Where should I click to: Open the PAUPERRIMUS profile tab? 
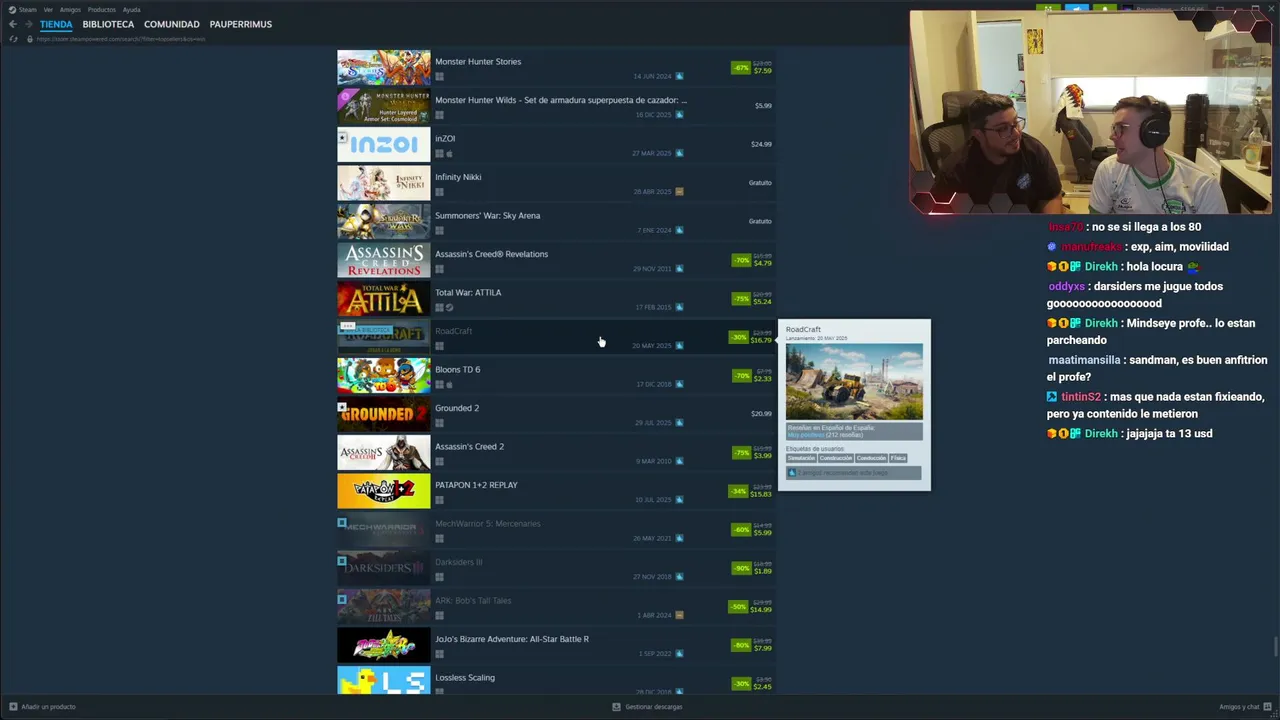[x=241, y=24]
